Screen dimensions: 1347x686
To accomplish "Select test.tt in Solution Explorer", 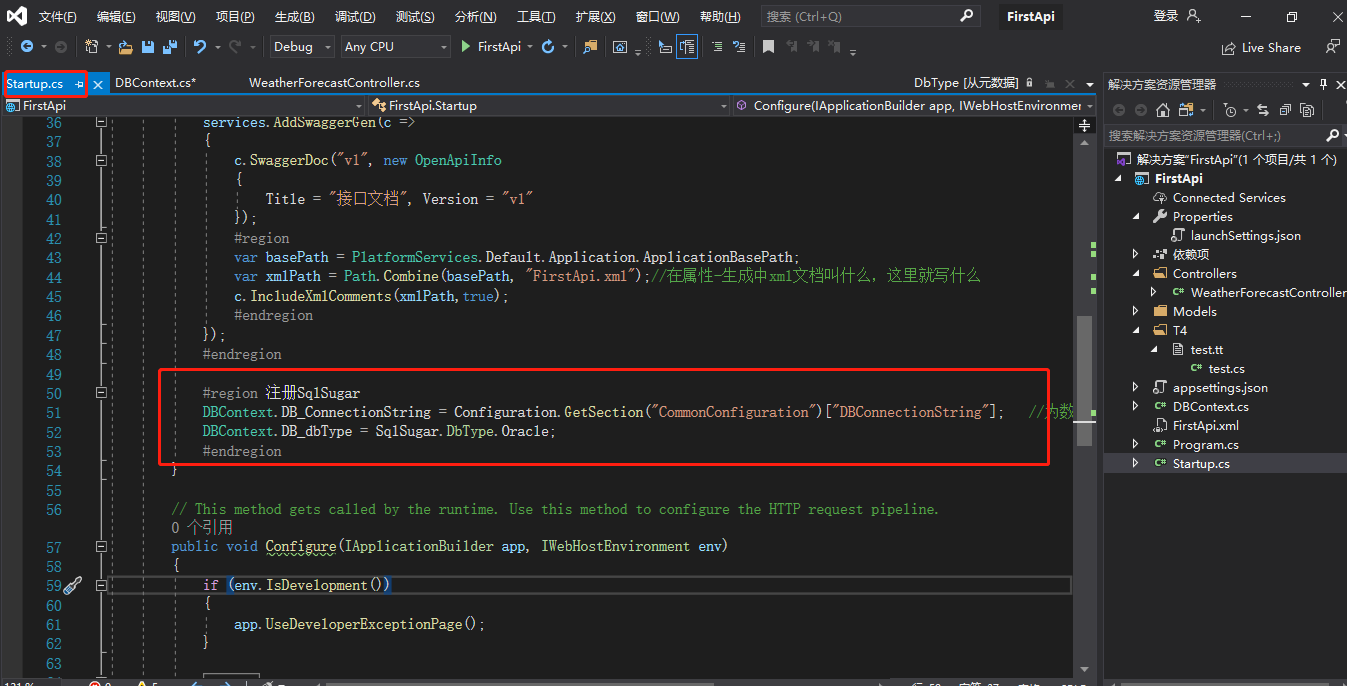I will tap(1206, 350).
